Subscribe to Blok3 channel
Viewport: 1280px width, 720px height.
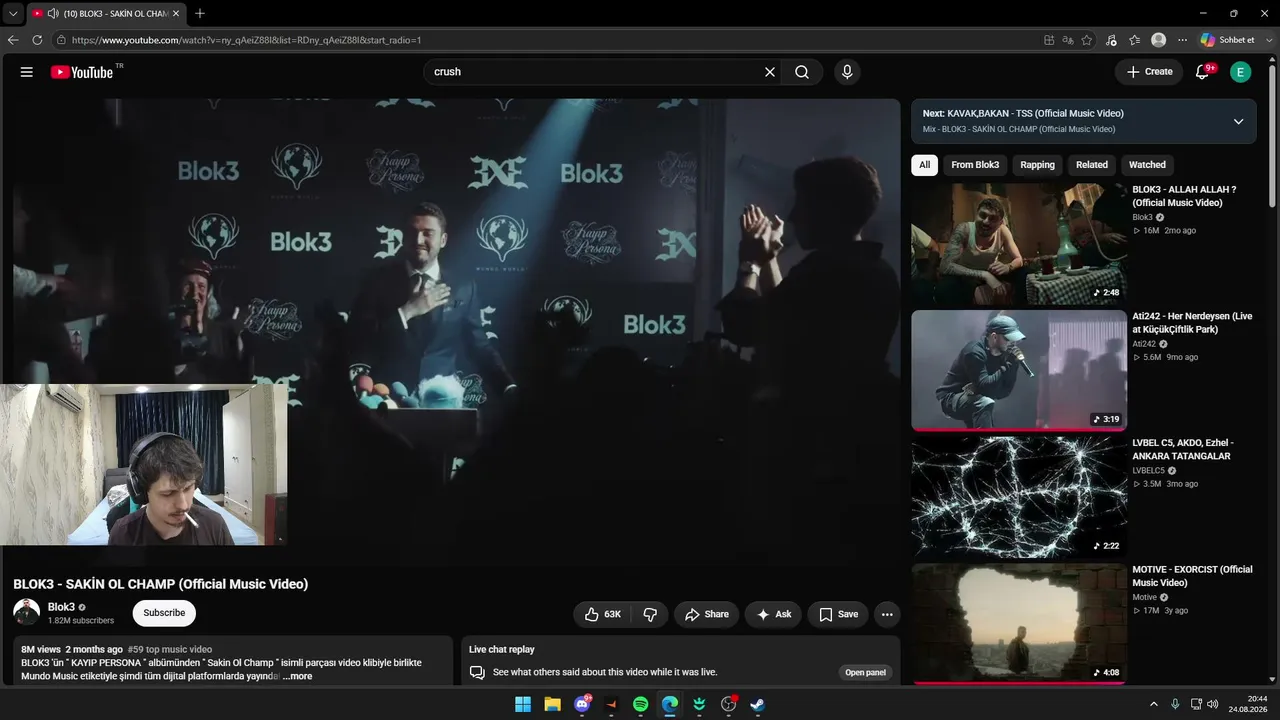[164, 613]
